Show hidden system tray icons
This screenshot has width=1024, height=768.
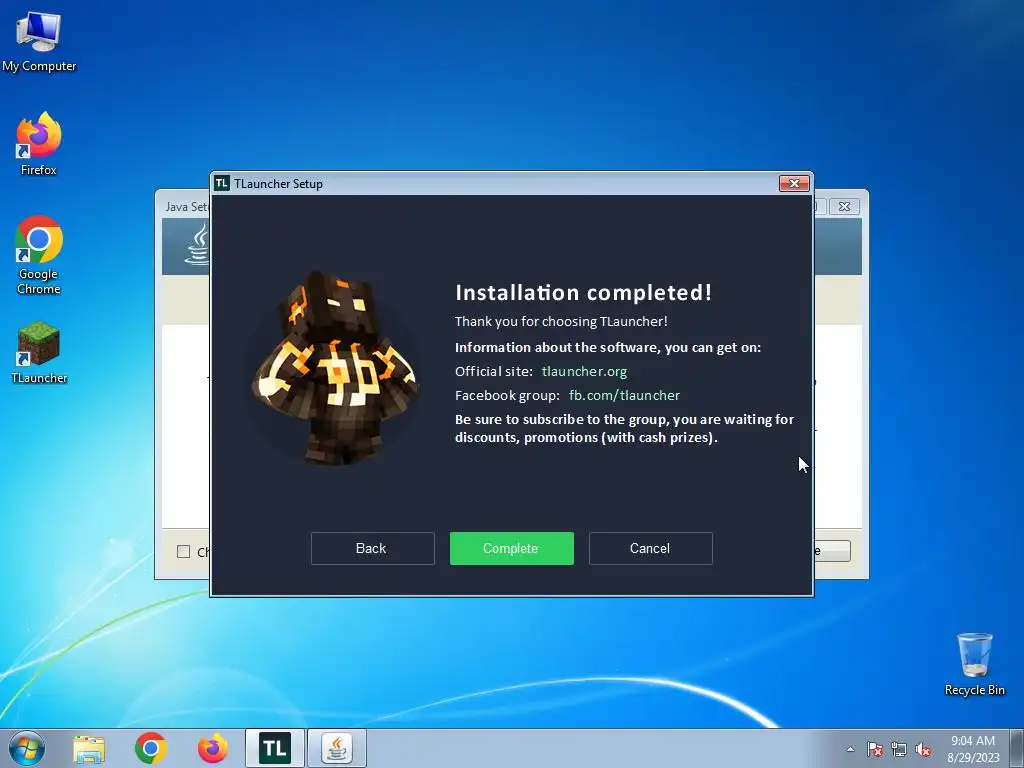[850, 749]
